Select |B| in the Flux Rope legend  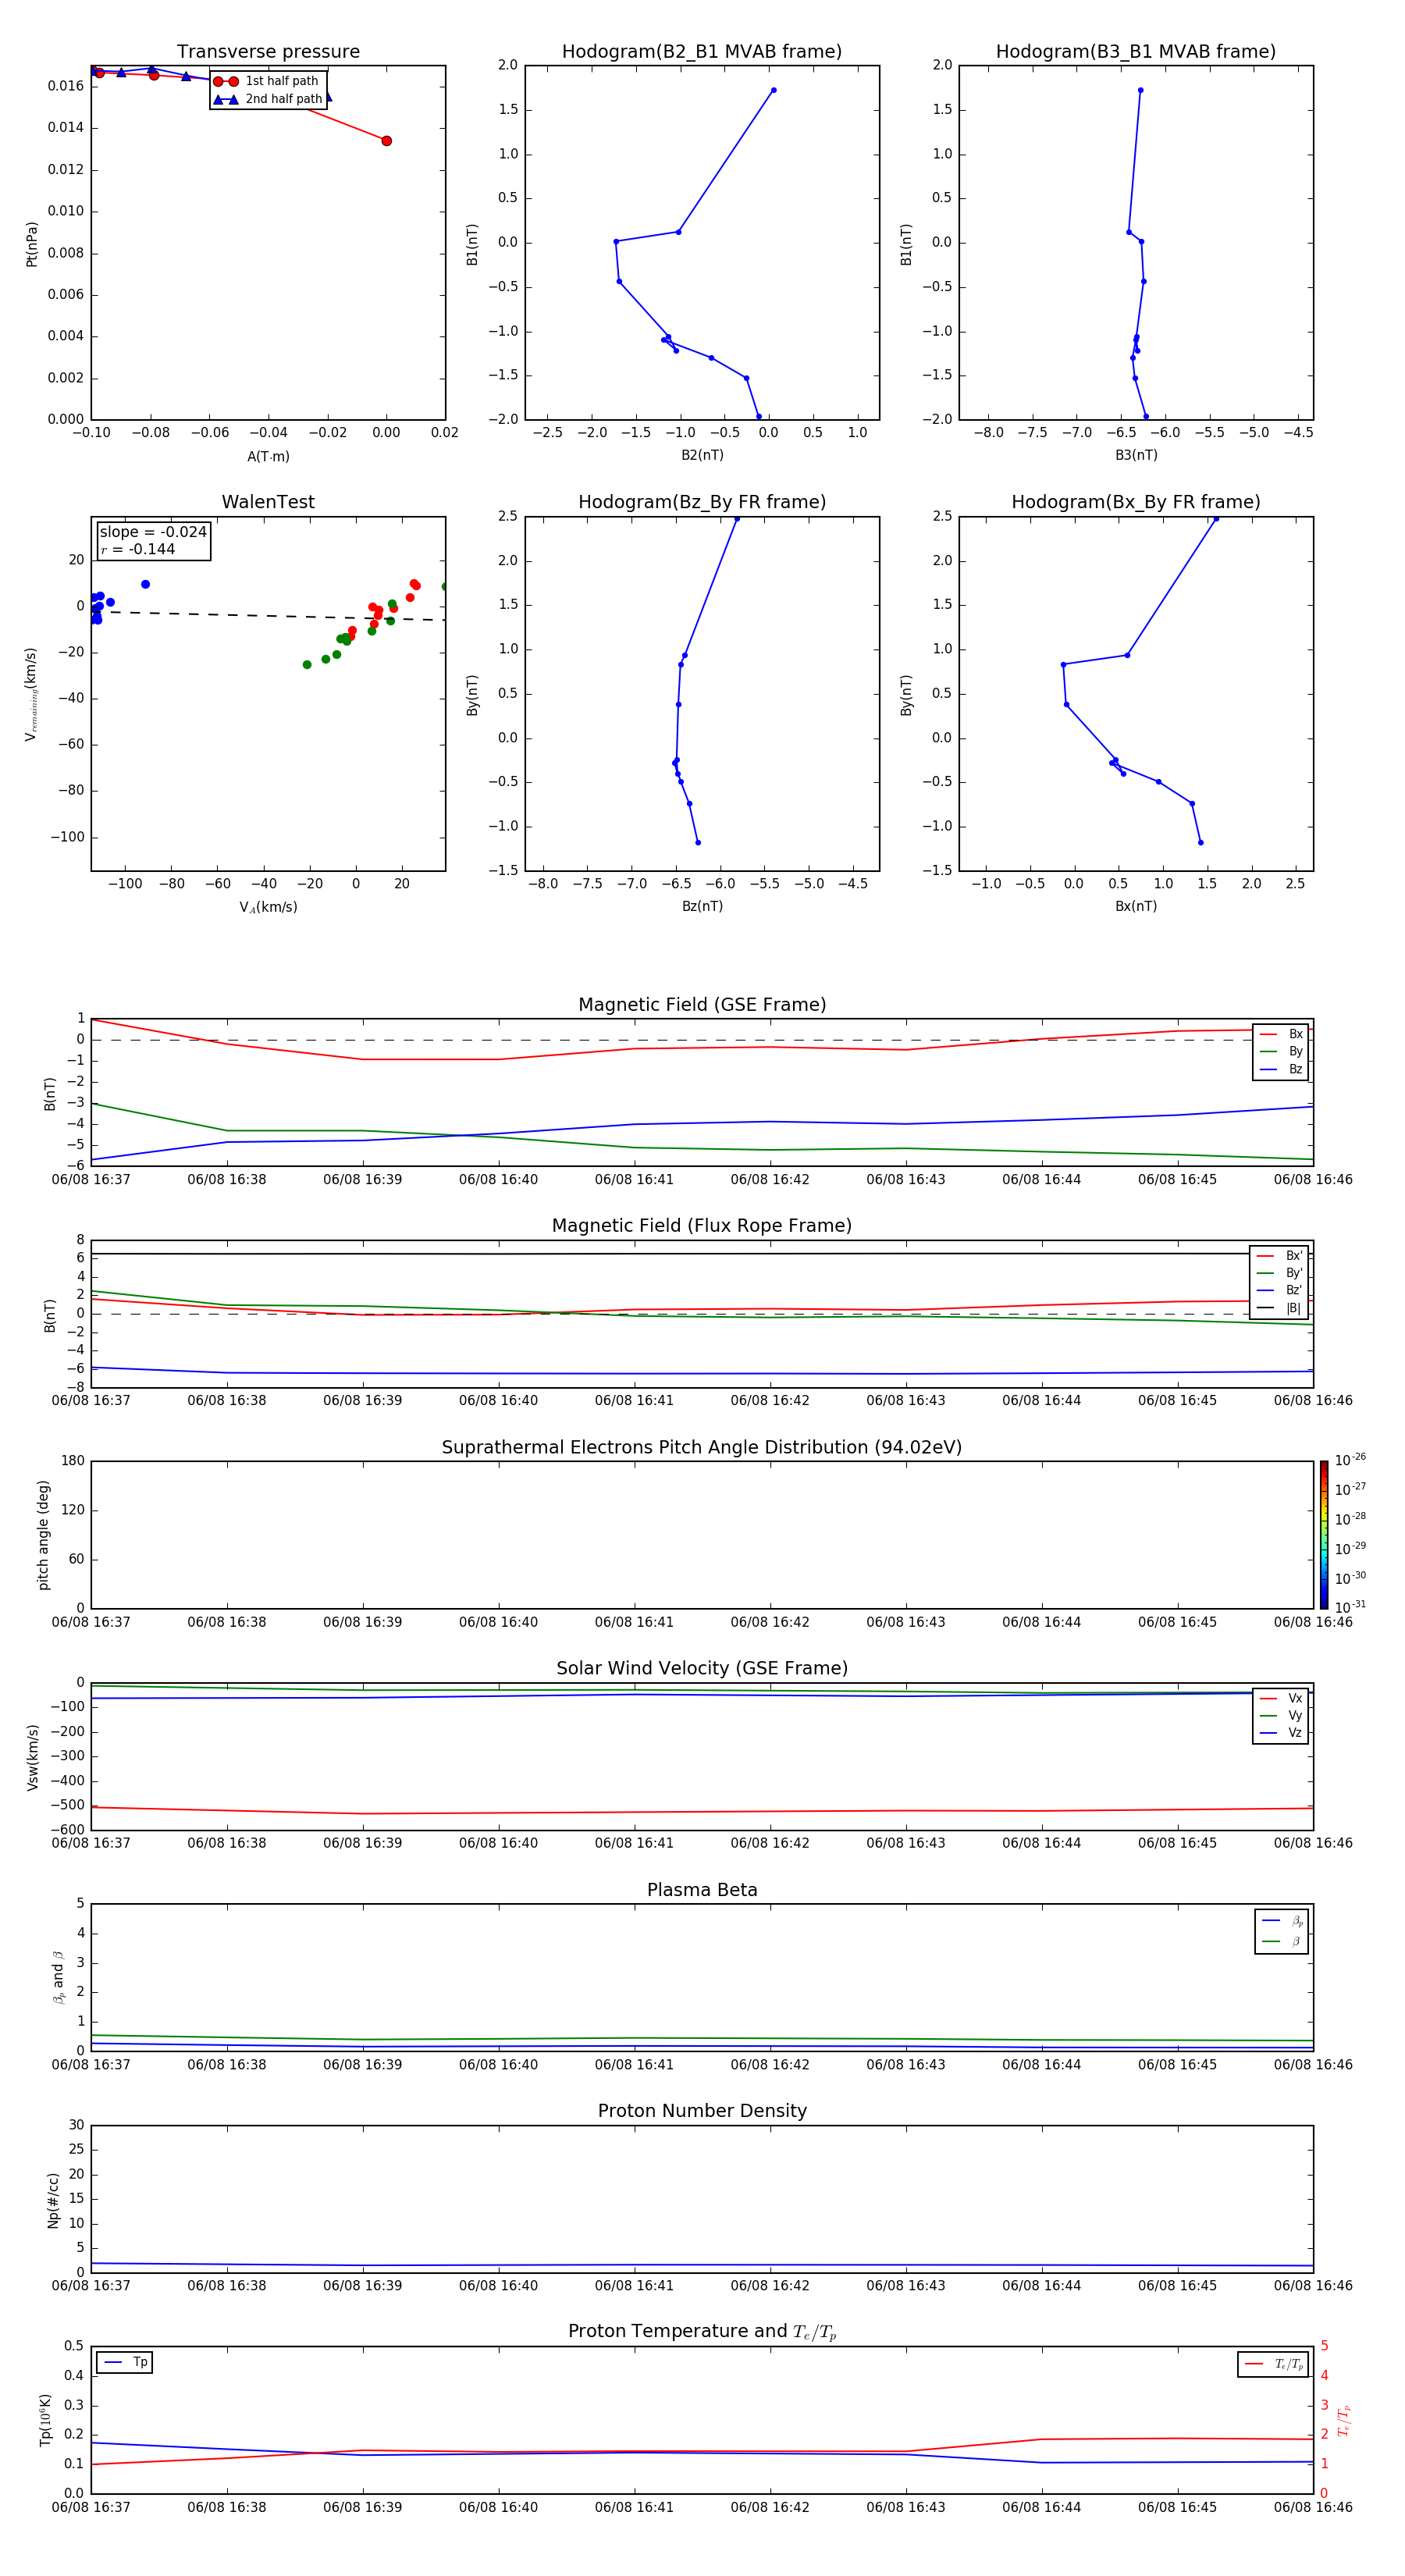coord(1279,1309)
